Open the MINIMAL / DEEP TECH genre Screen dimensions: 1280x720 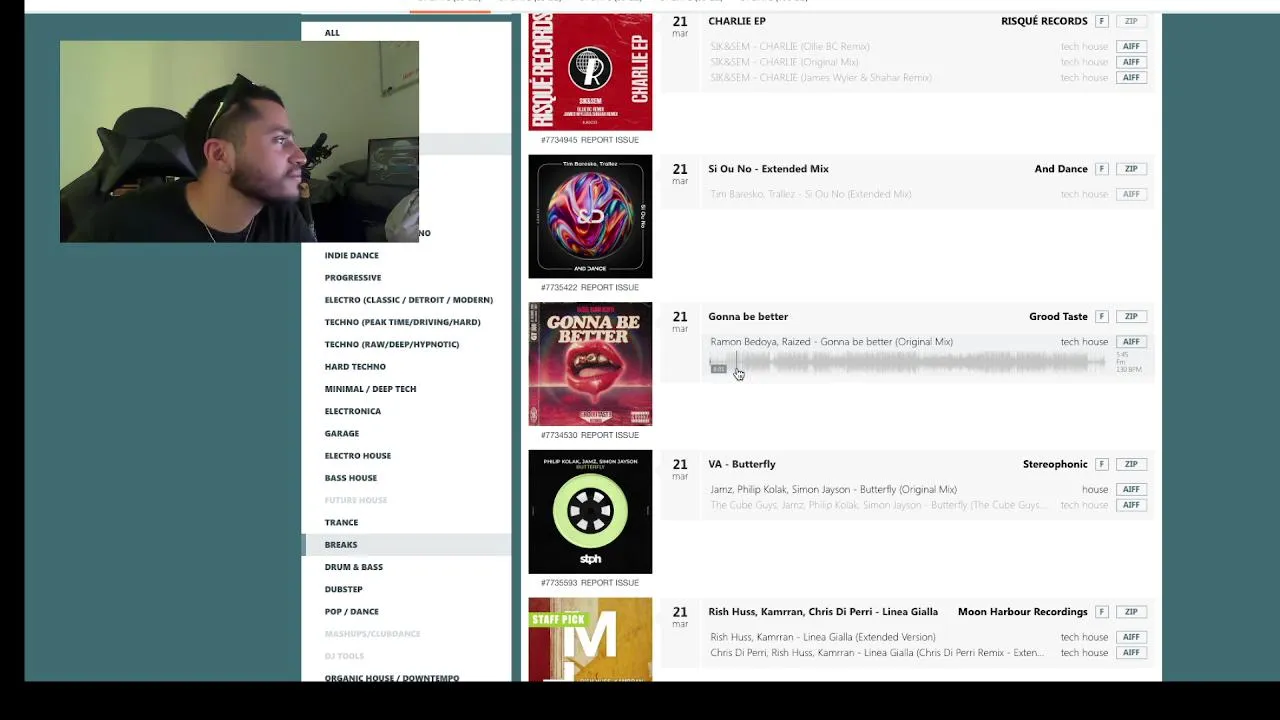pos(370,389)
